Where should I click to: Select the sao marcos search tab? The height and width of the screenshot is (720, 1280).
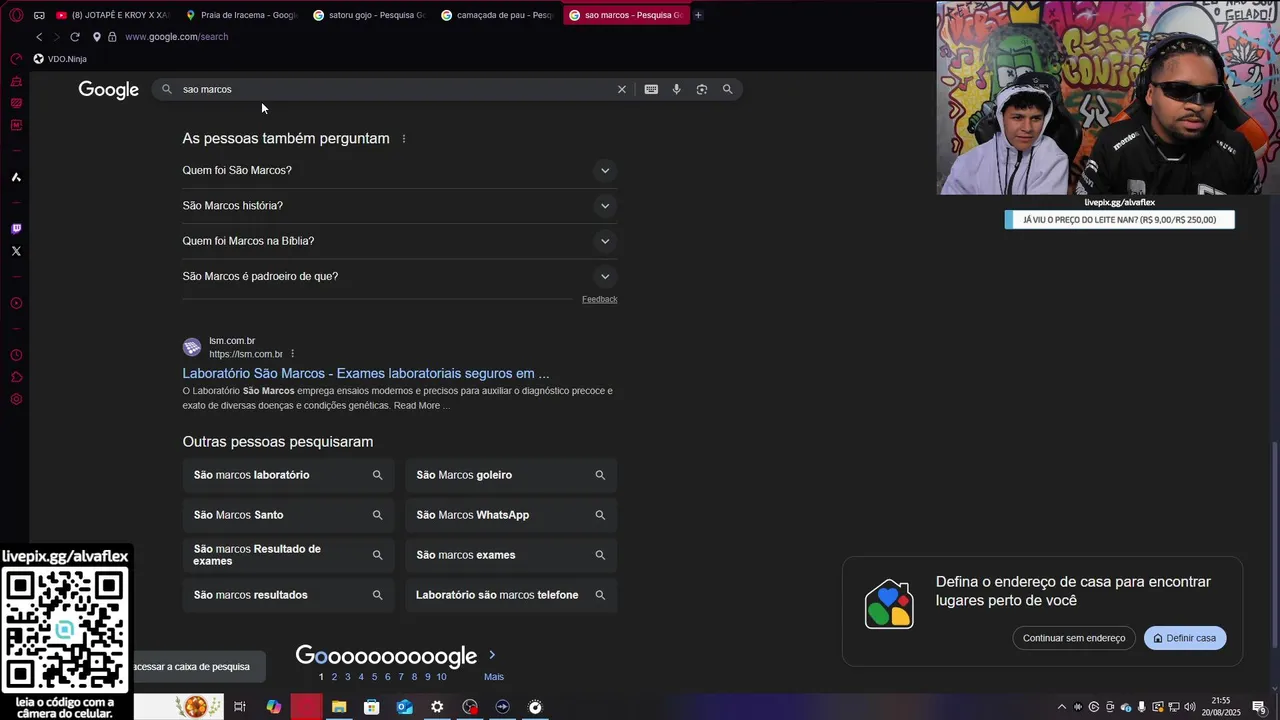click(626, 15)
